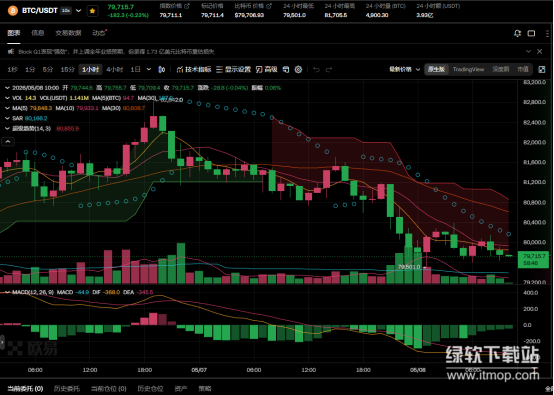The image size is (554, 395).
Task: Collapse the MACD(12,26,9) indicator chevron
Action: (7, 292)
